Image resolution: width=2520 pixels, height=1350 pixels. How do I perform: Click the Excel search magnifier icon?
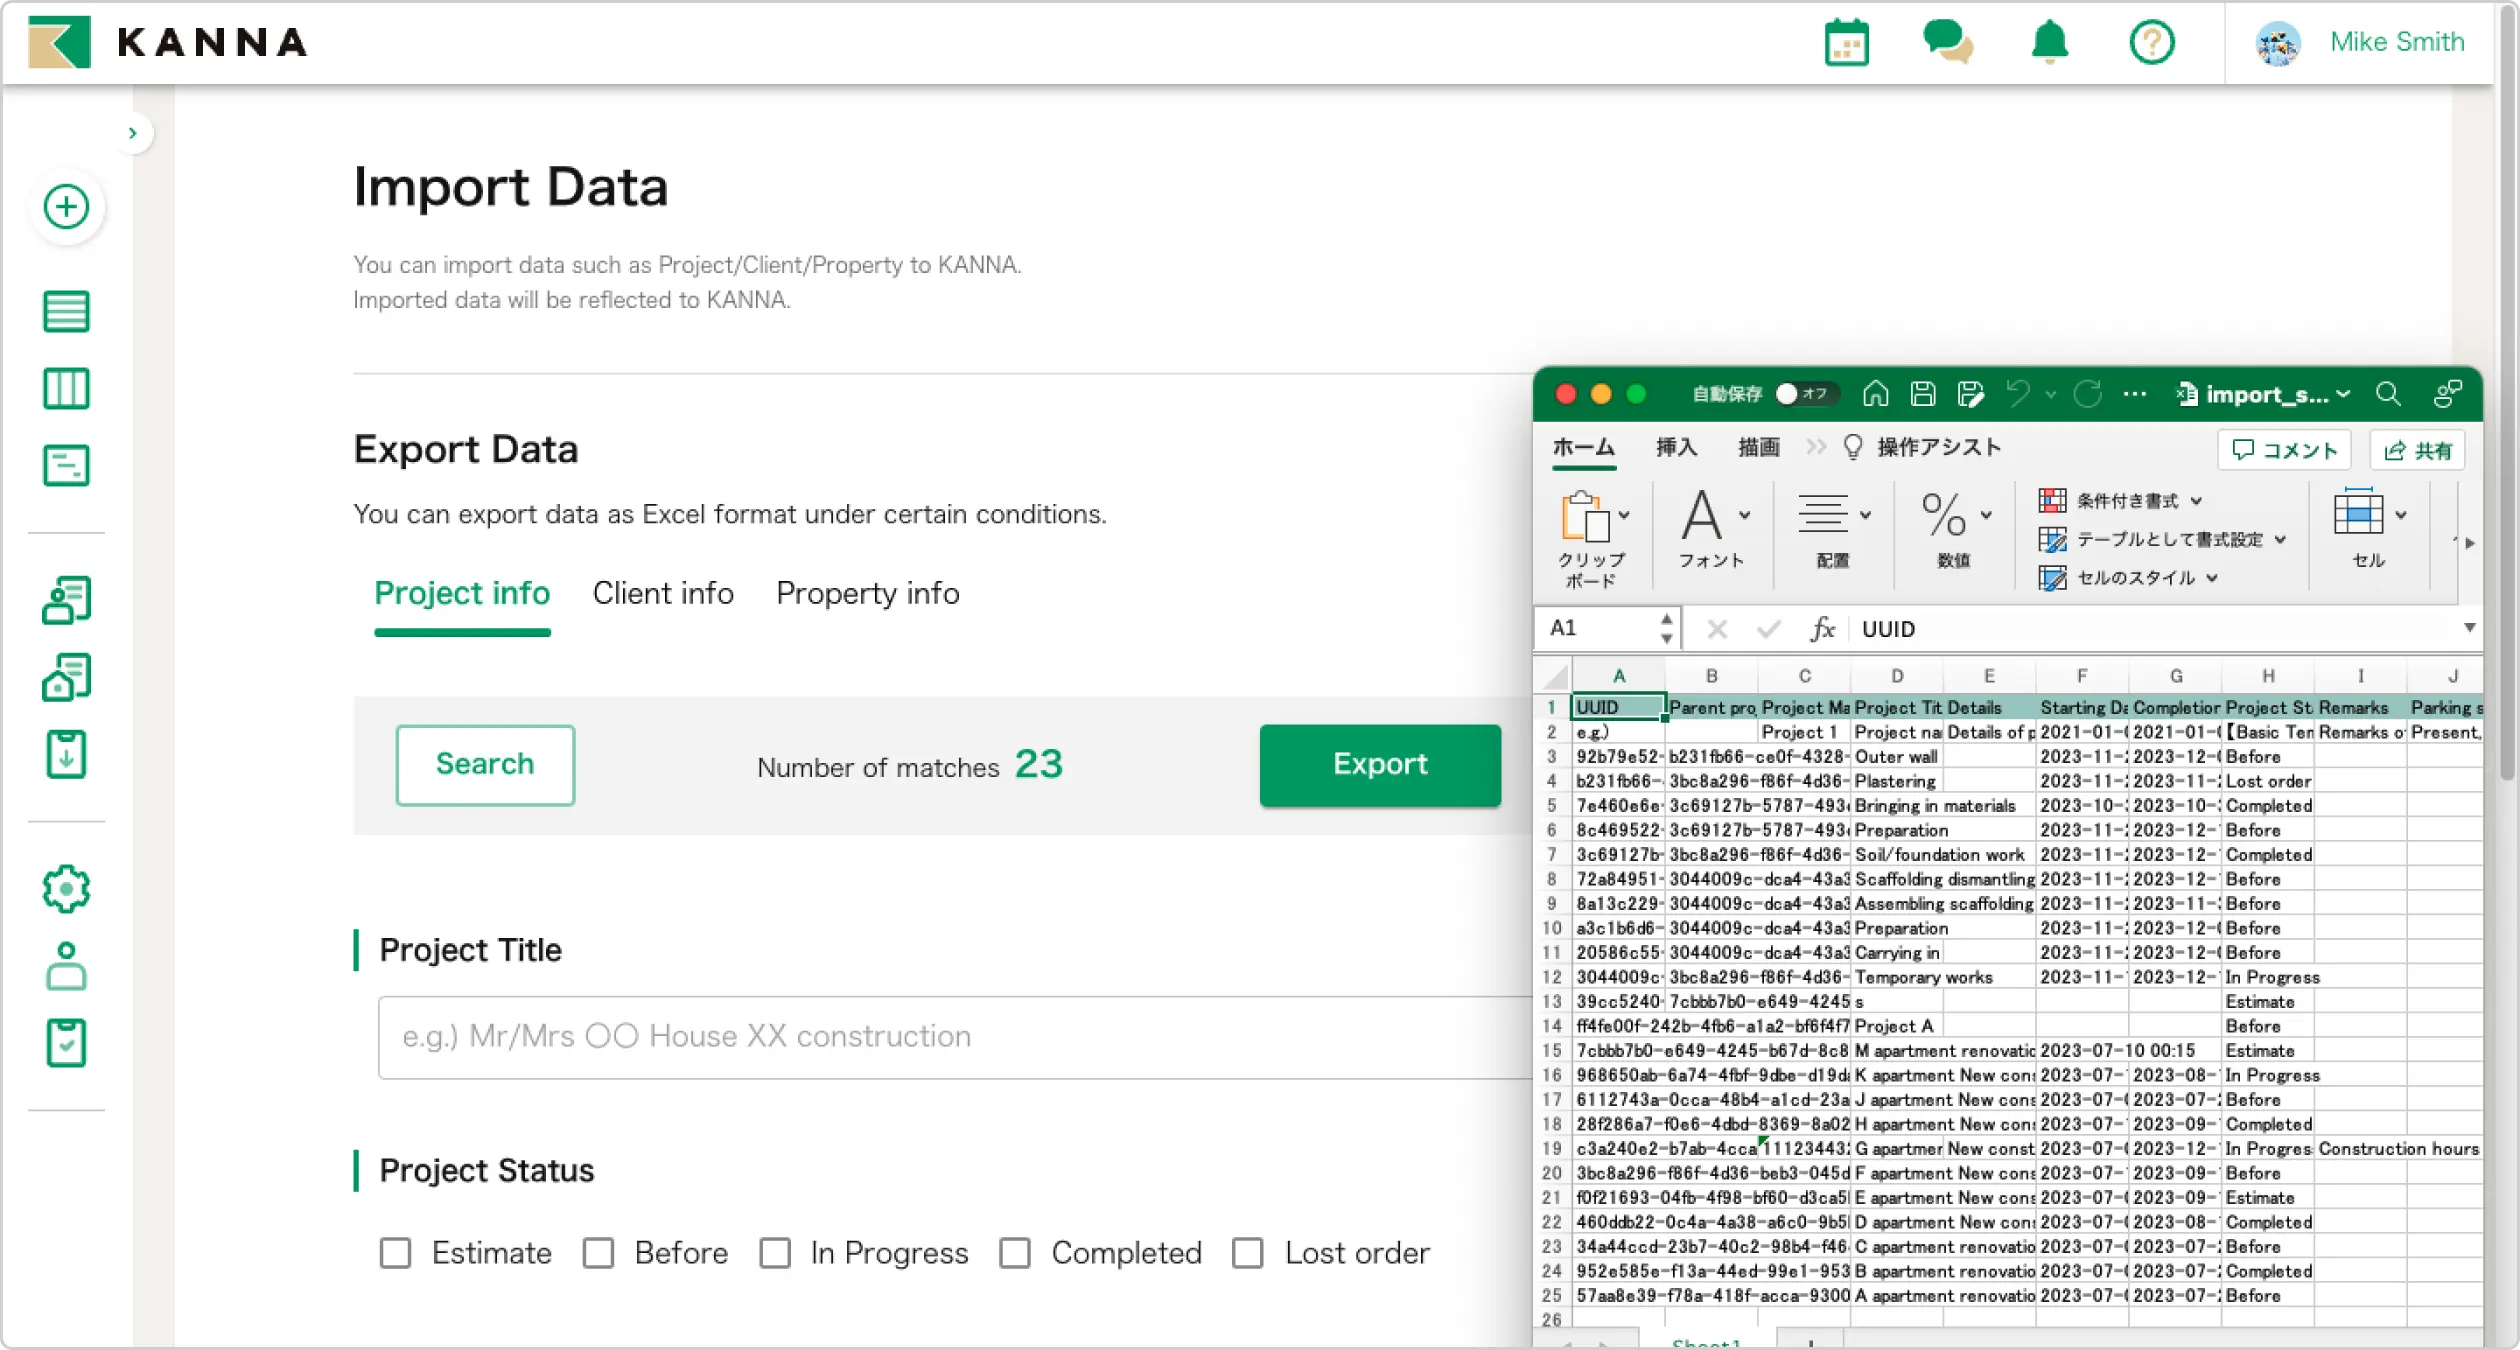point(2388,394)
